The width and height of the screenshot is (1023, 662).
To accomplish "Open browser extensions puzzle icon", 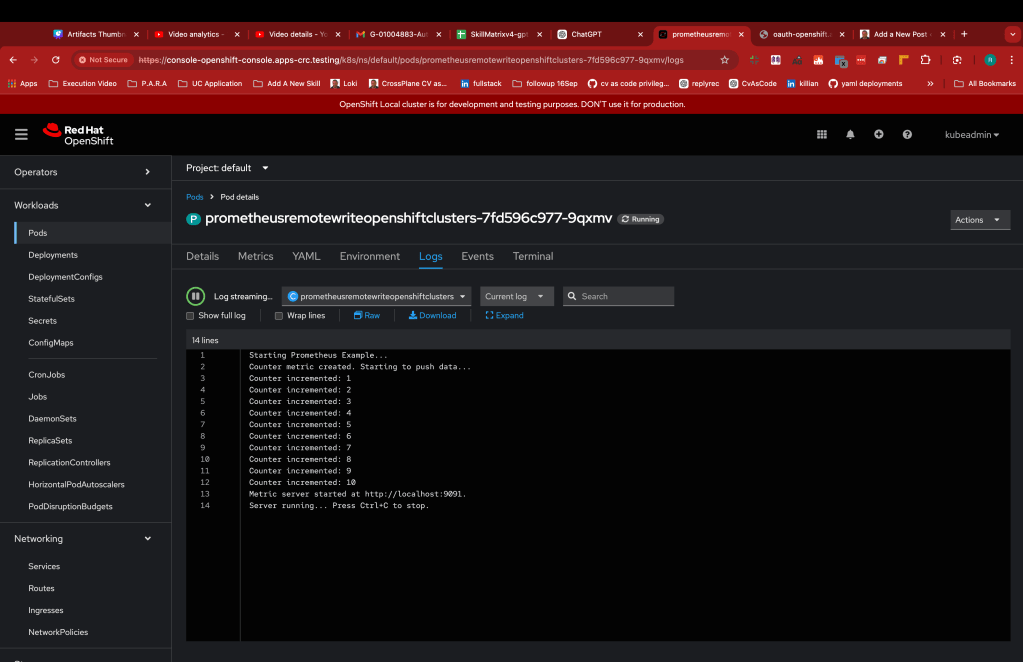I will (925, 60).
